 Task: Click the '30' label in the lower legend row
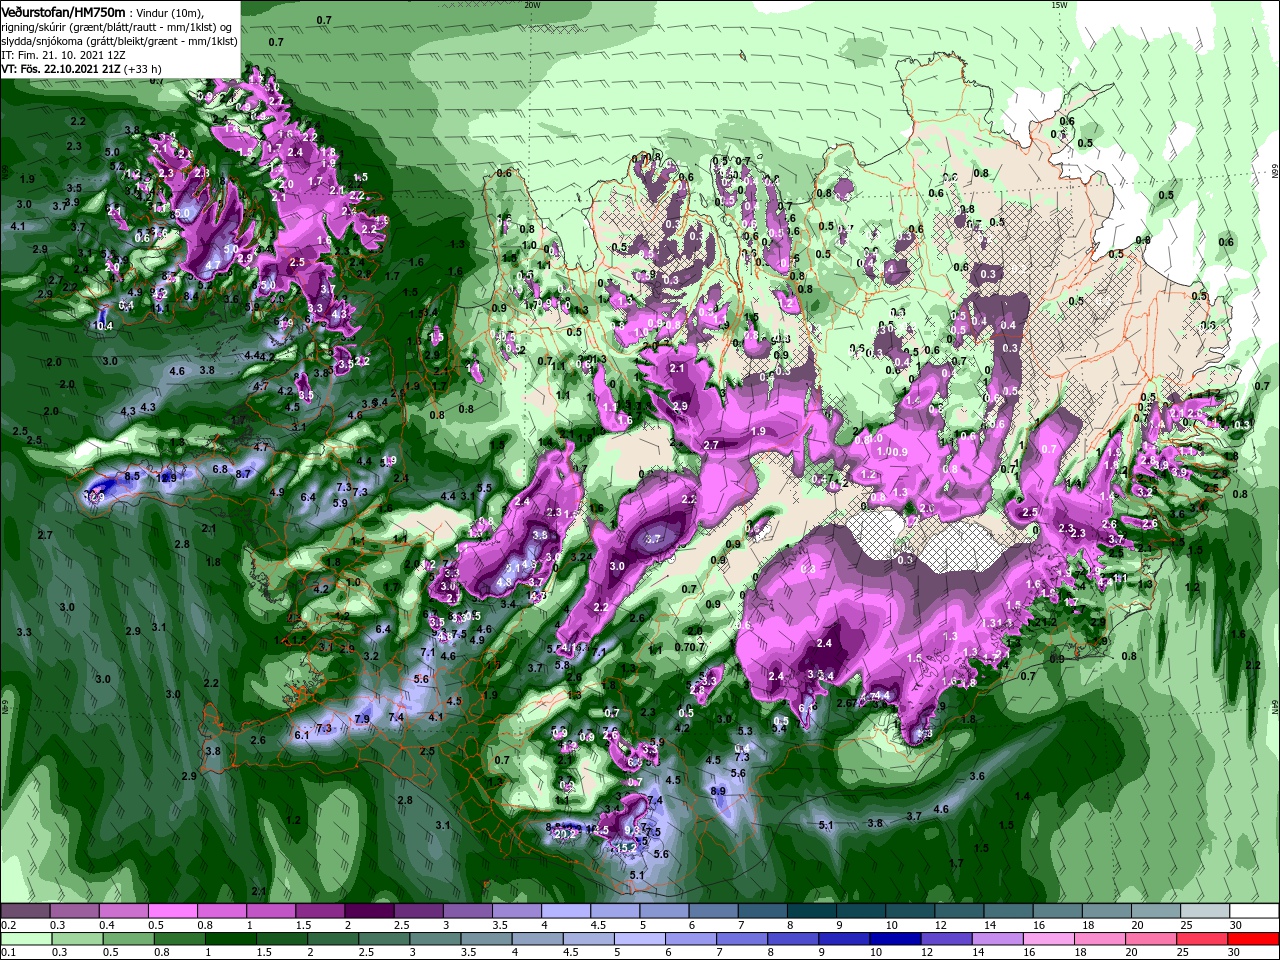pyautogui.click(x=1233, y=953)
